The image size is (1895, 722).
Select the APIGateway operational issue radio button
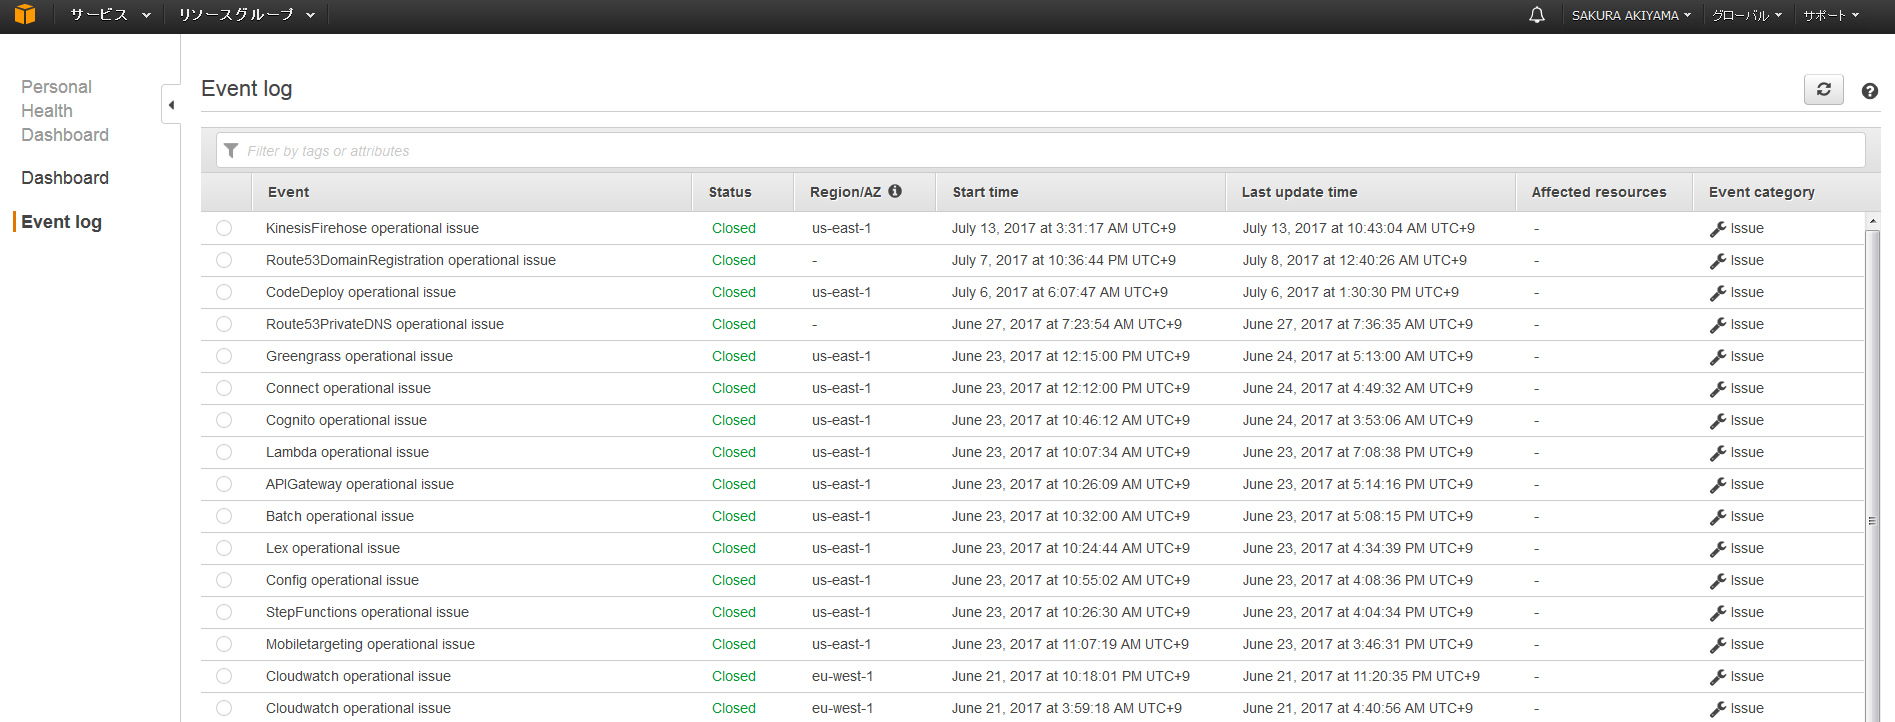pyautogui.click(x=224, y=484)
